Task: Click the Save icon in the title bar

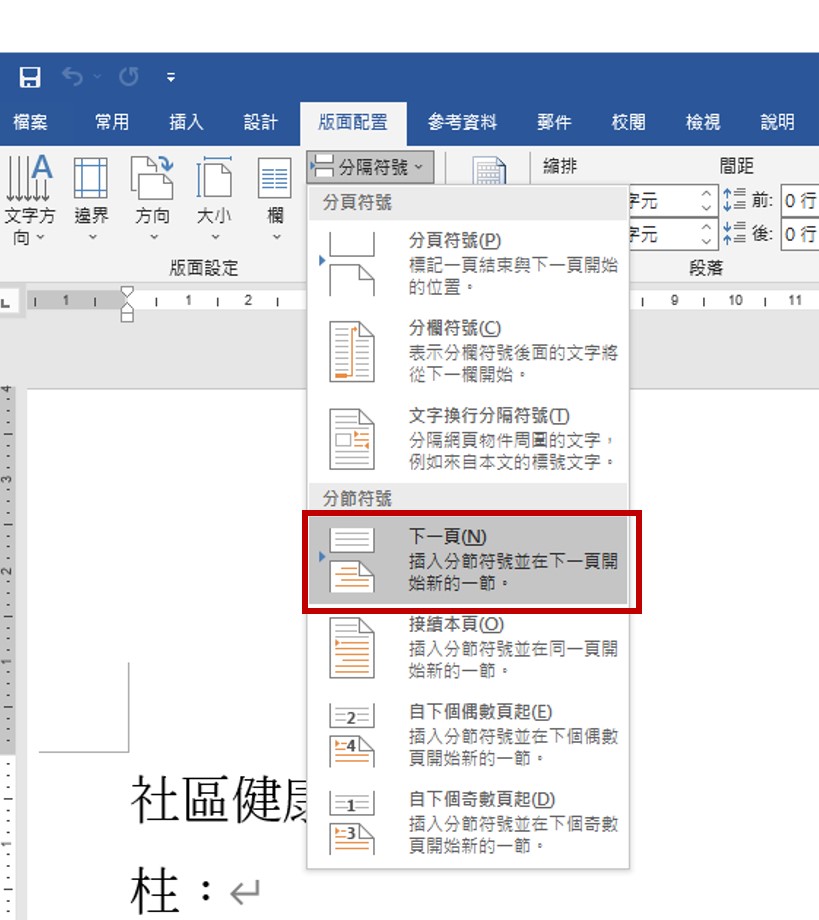Action: click(x=30, y=77)
